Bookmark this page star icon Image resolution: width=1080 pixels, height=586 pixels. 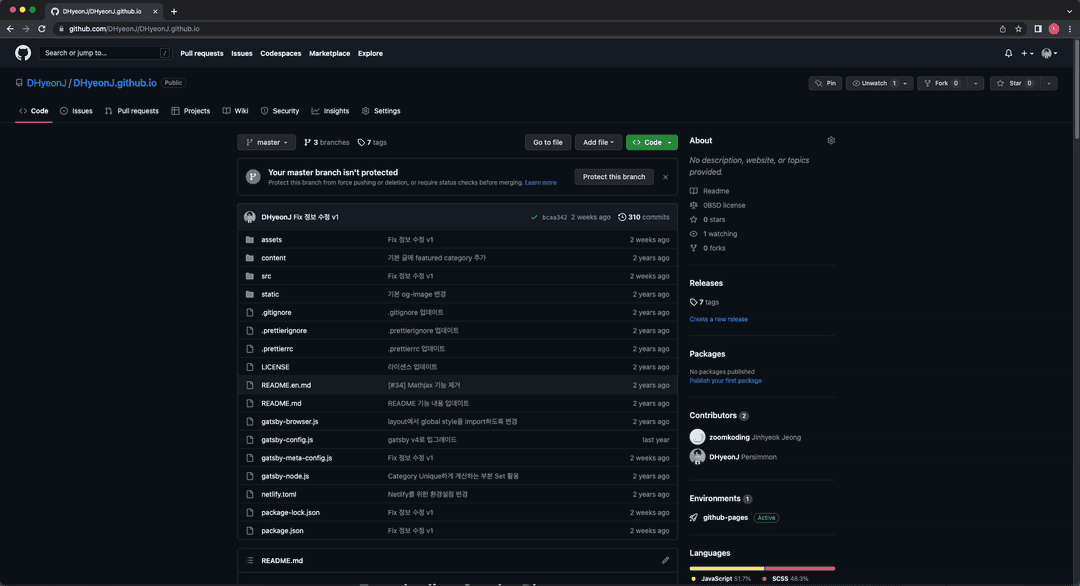[x=1018, y=29]
